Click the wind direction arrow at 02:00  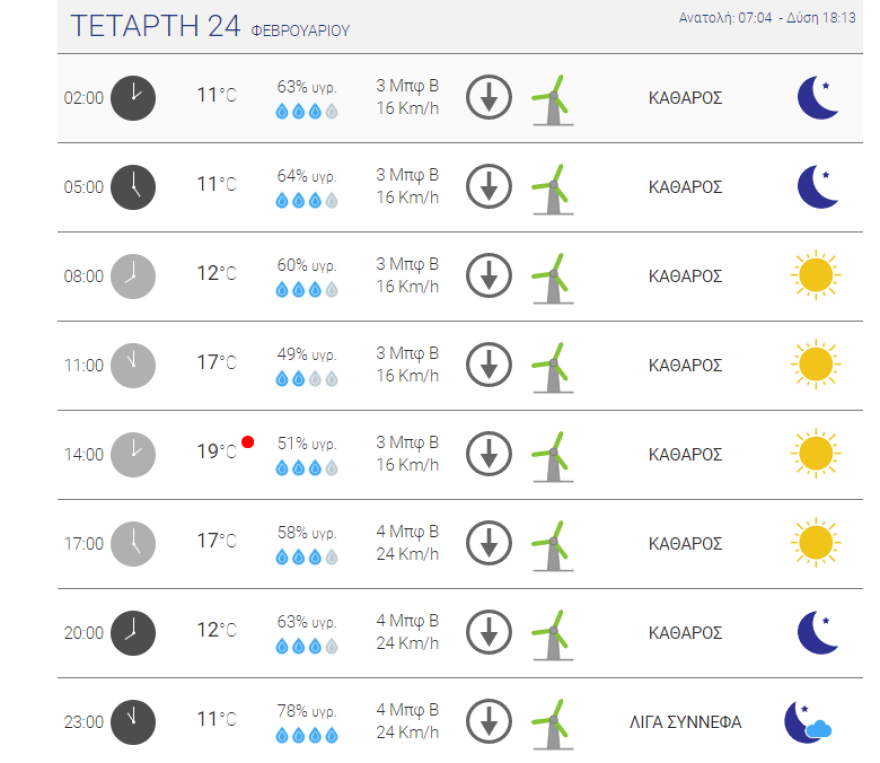coord(489,98)
